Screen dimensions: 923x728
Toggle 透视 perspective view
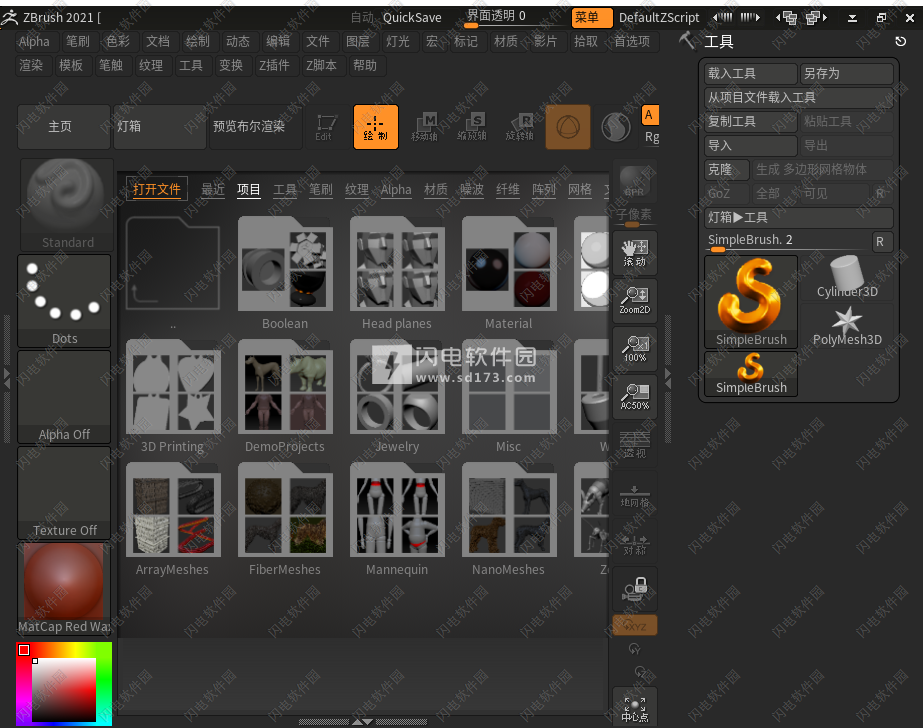tap(635, 445)
